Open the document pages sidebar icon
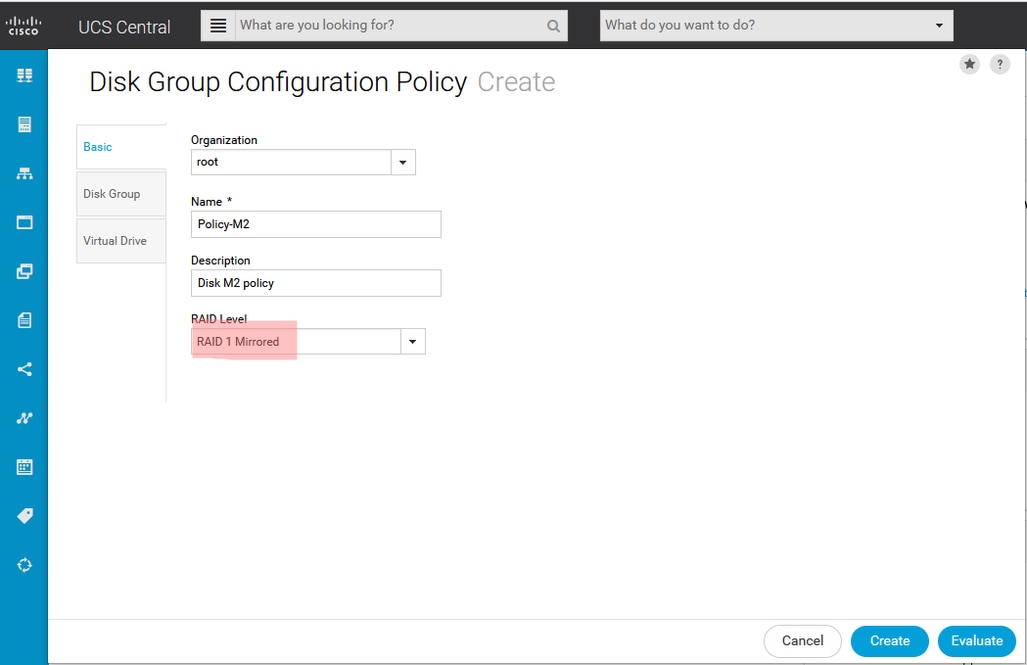This screenshot has width=1027, height=665. click(24, 320)
